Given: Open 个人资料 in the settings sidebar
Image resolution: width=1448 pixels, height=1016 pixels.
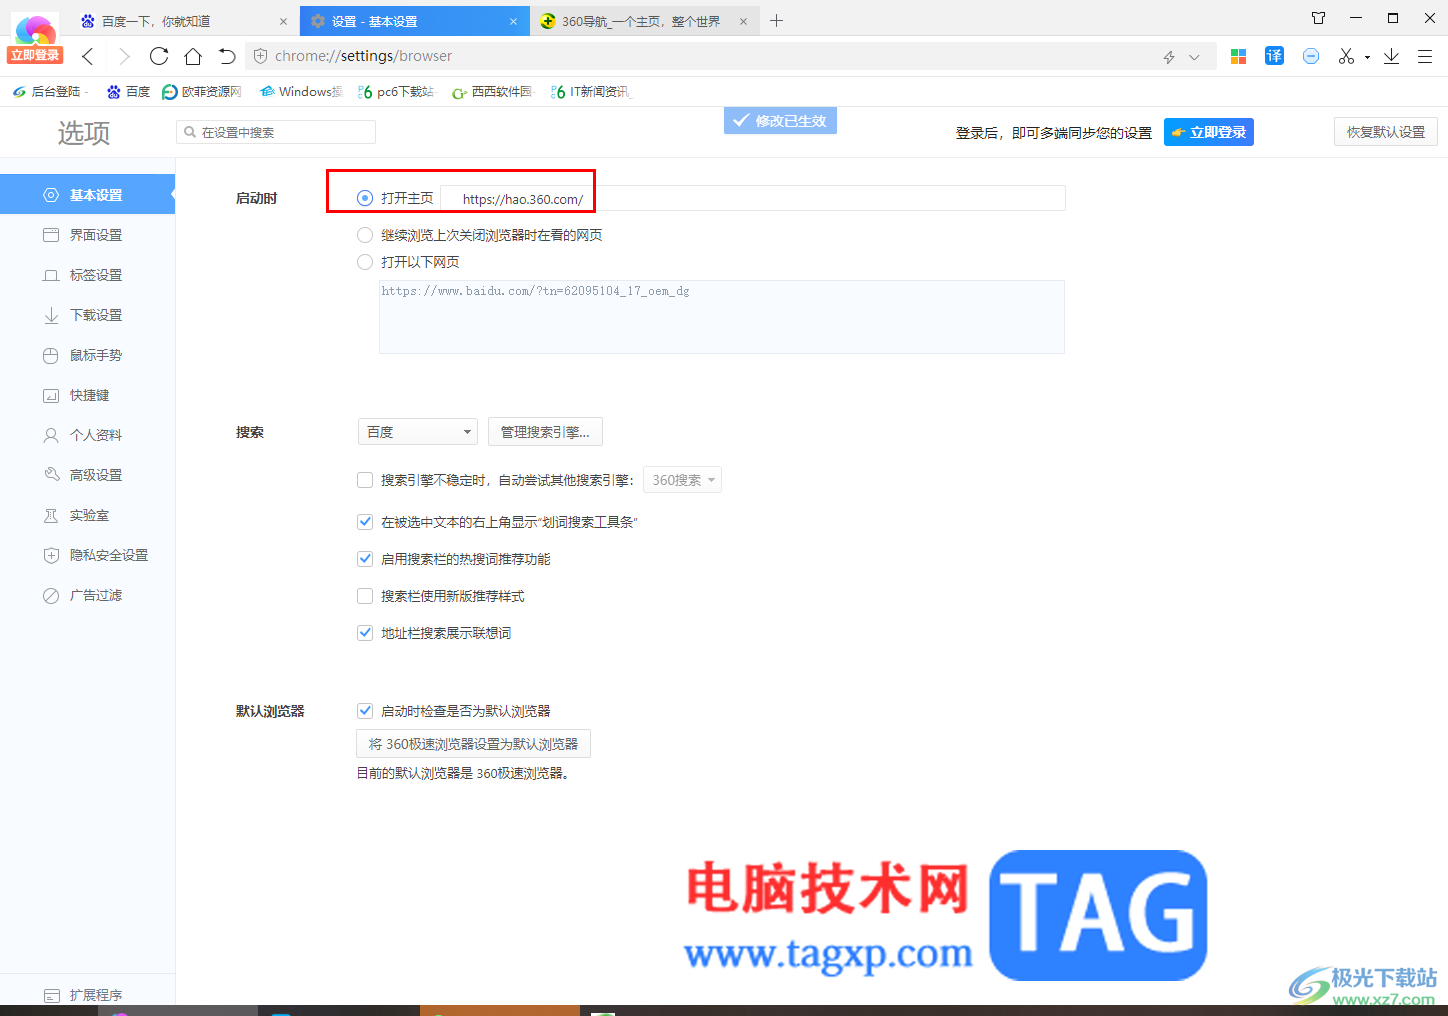Looking at the screenshot, I should (x=88, y=435).
